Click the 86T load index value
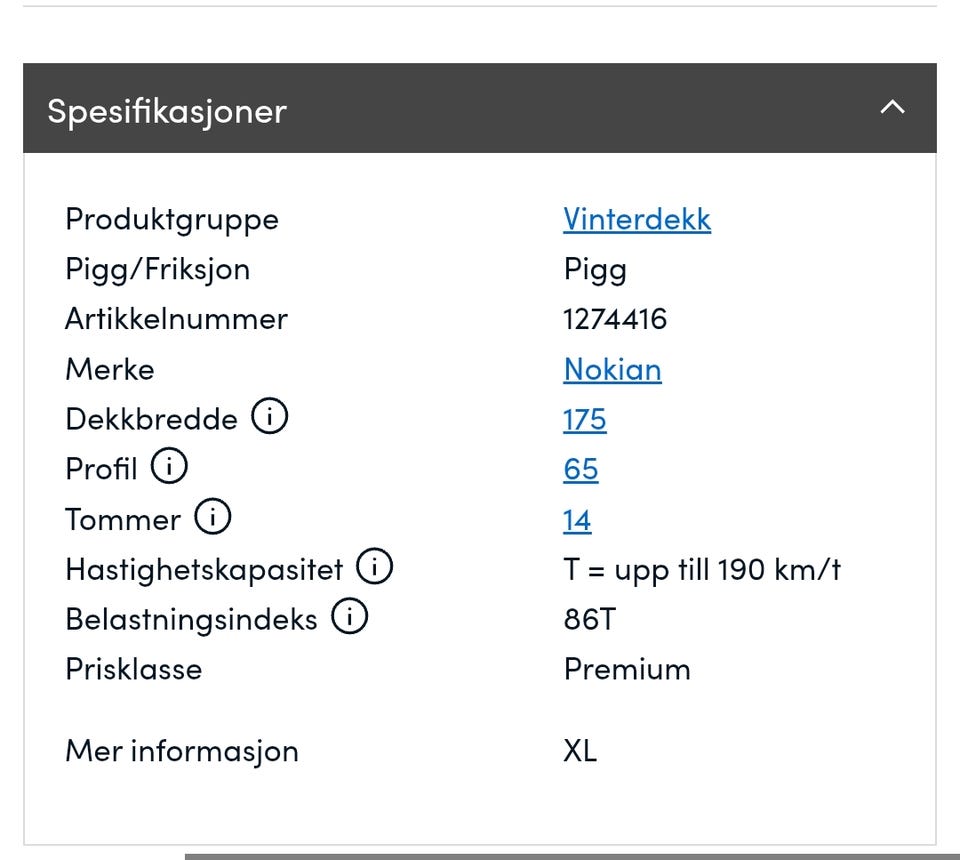This screenshot has width=960, height=860. 590,619
